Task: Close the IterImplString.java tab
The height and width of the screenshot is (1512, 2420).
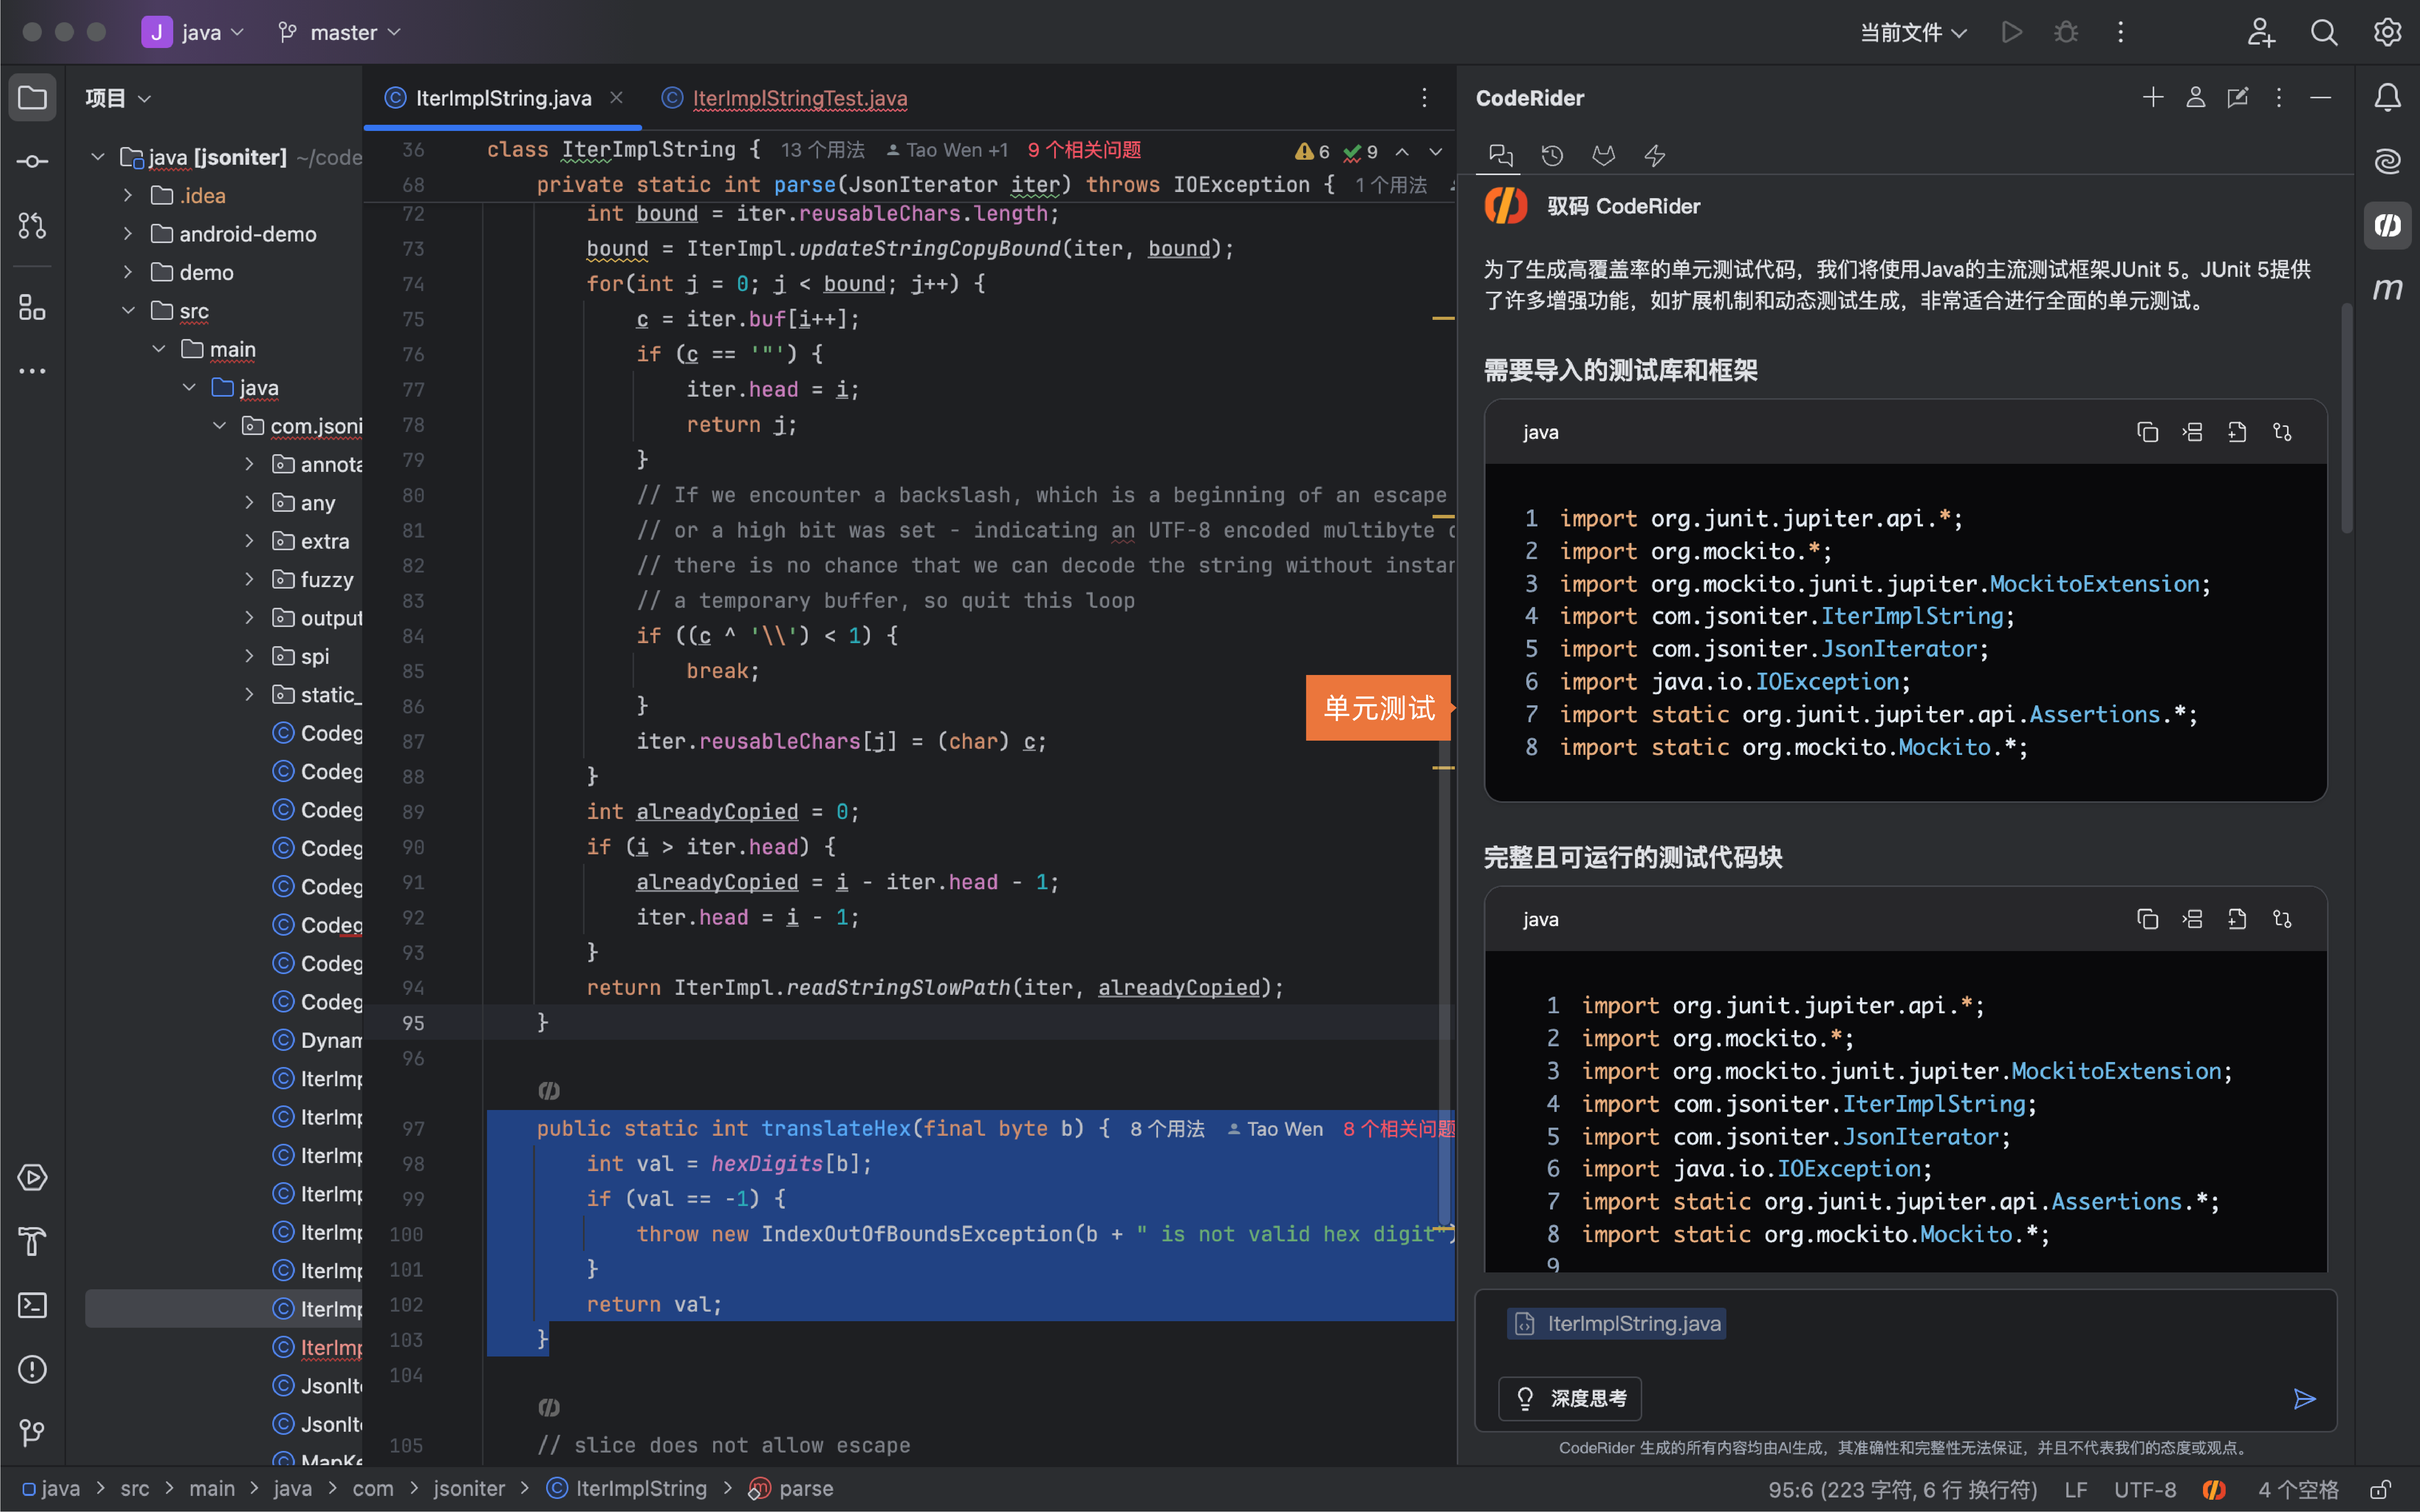Action: pyautogui.click(x=616, y=97)
